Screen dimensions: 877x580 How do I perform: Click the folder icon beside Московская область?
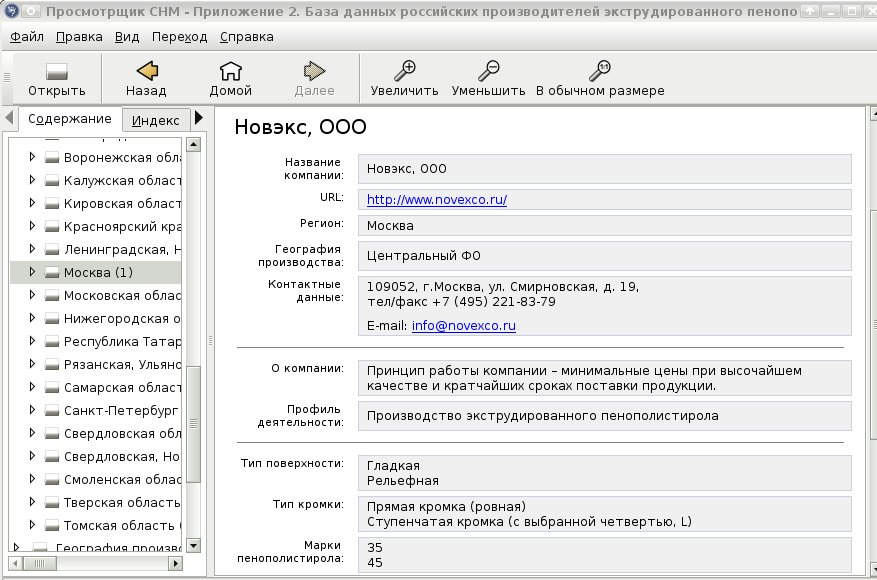click(x=52, y=295)
